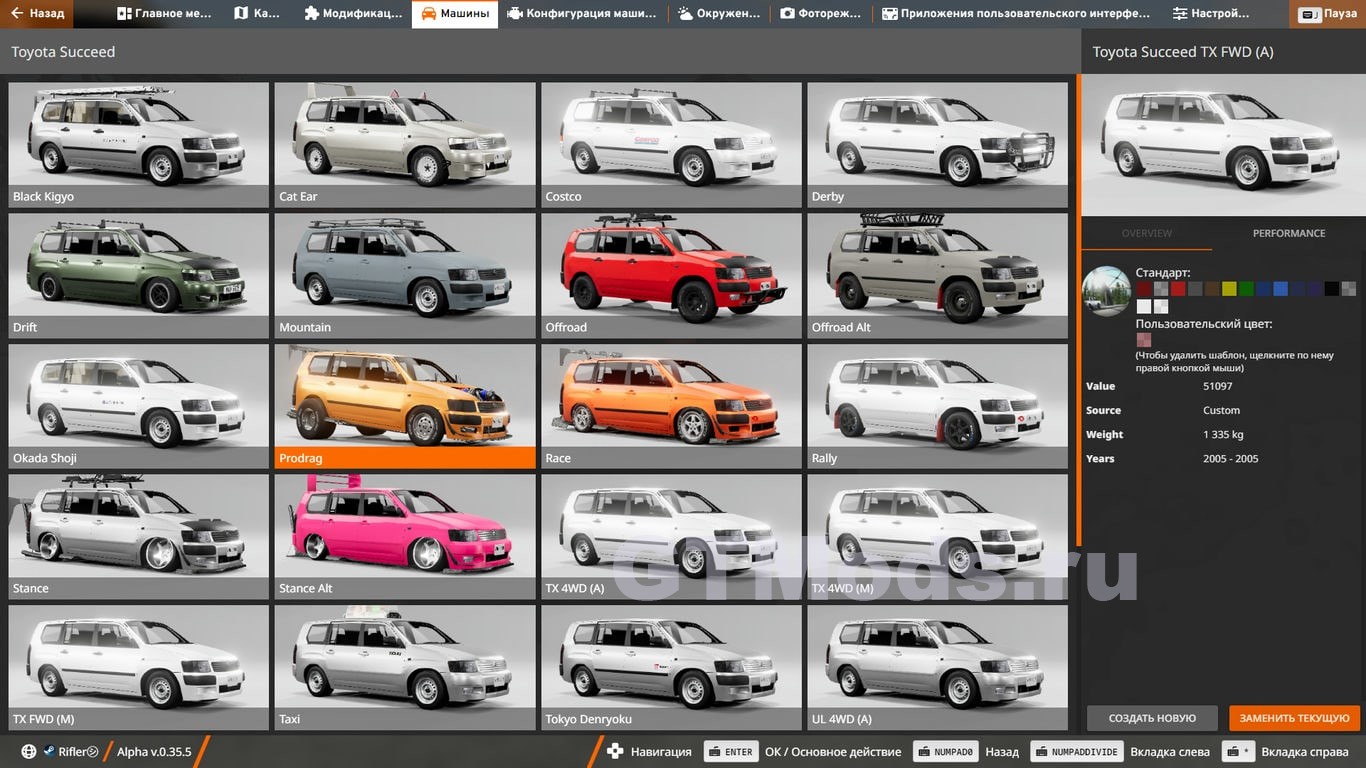Viewport: 1366px width, 768px height.
Task: Click the large TX FWD (A) preview image
Action: [1223, 144]
